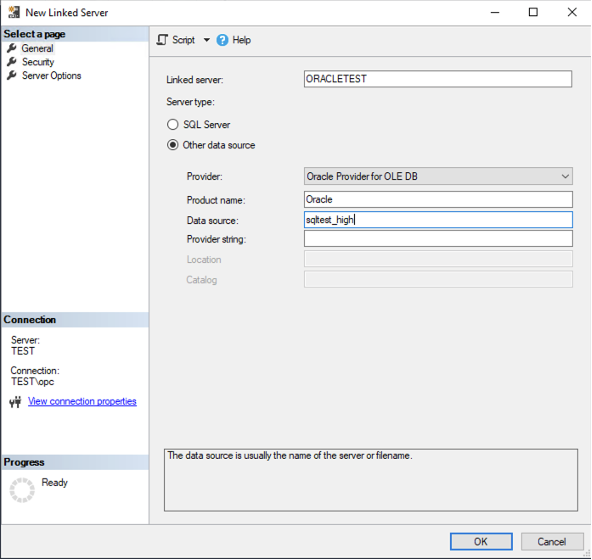
Task: Click the Product name field
Action: coord(438,199)
